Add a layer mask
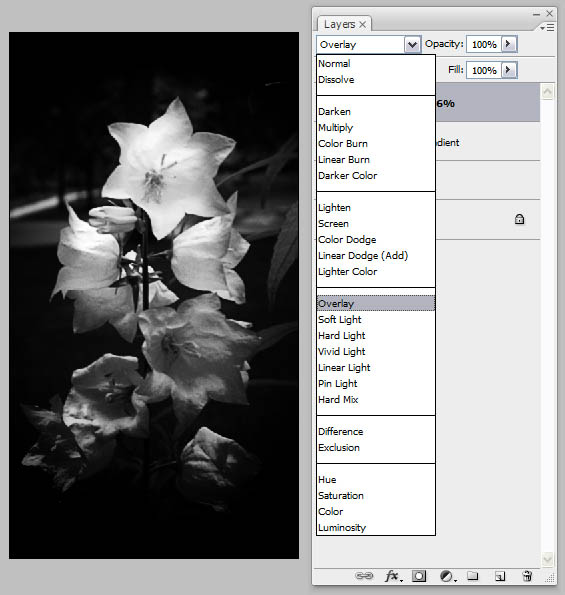 pos(419,576)
